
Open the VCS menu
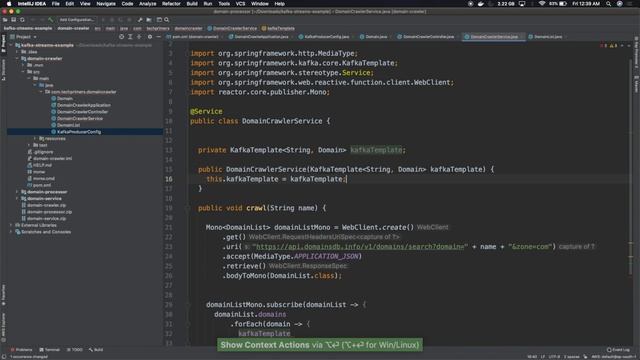240,4
